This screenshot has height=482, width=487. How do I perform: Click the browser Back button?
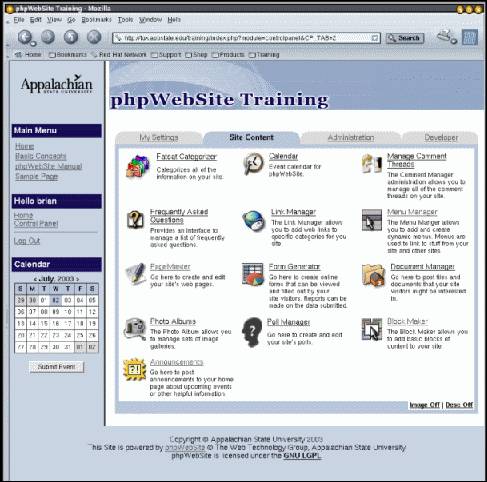pos(25,37)
